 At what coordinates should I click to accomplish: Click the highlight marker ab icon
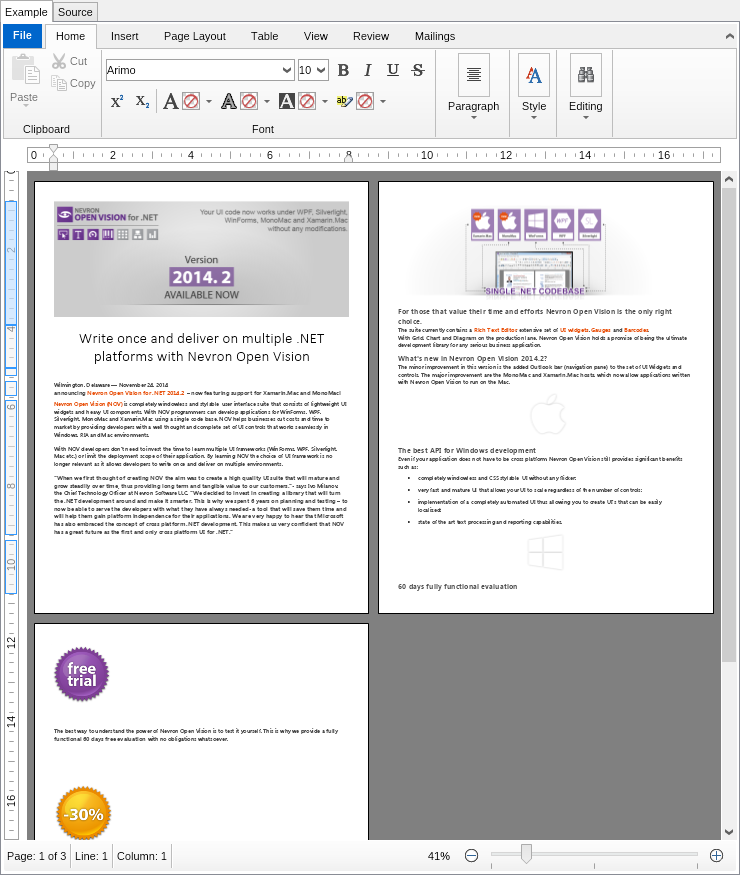(344, 102)
